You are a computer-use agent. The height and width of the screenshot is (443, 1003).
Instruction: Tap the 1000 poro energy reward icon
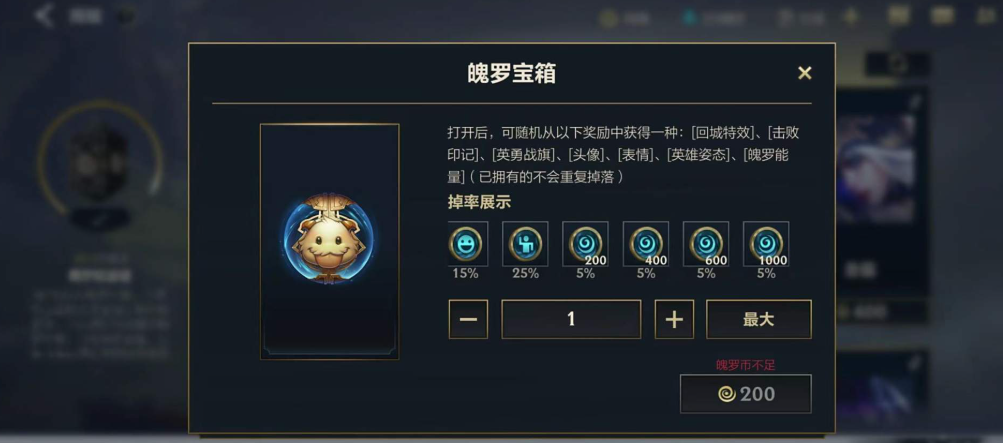[766, 244]
